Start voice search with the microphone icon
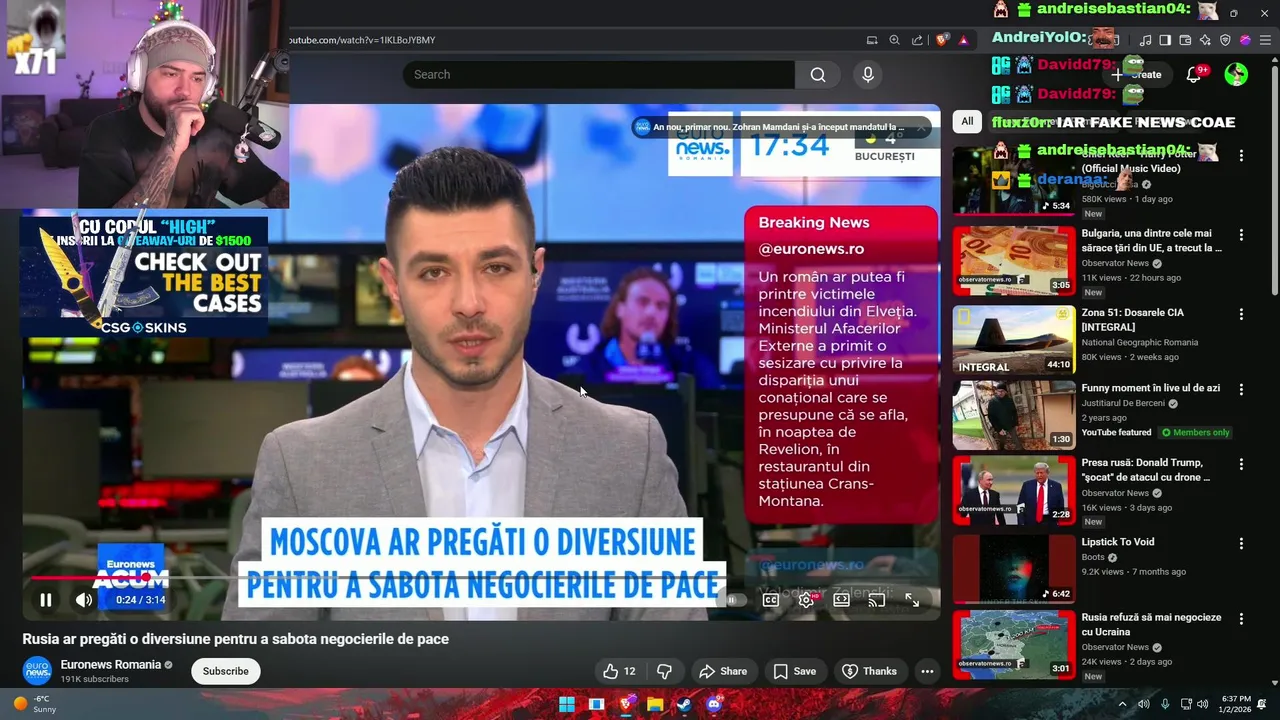 868,74
